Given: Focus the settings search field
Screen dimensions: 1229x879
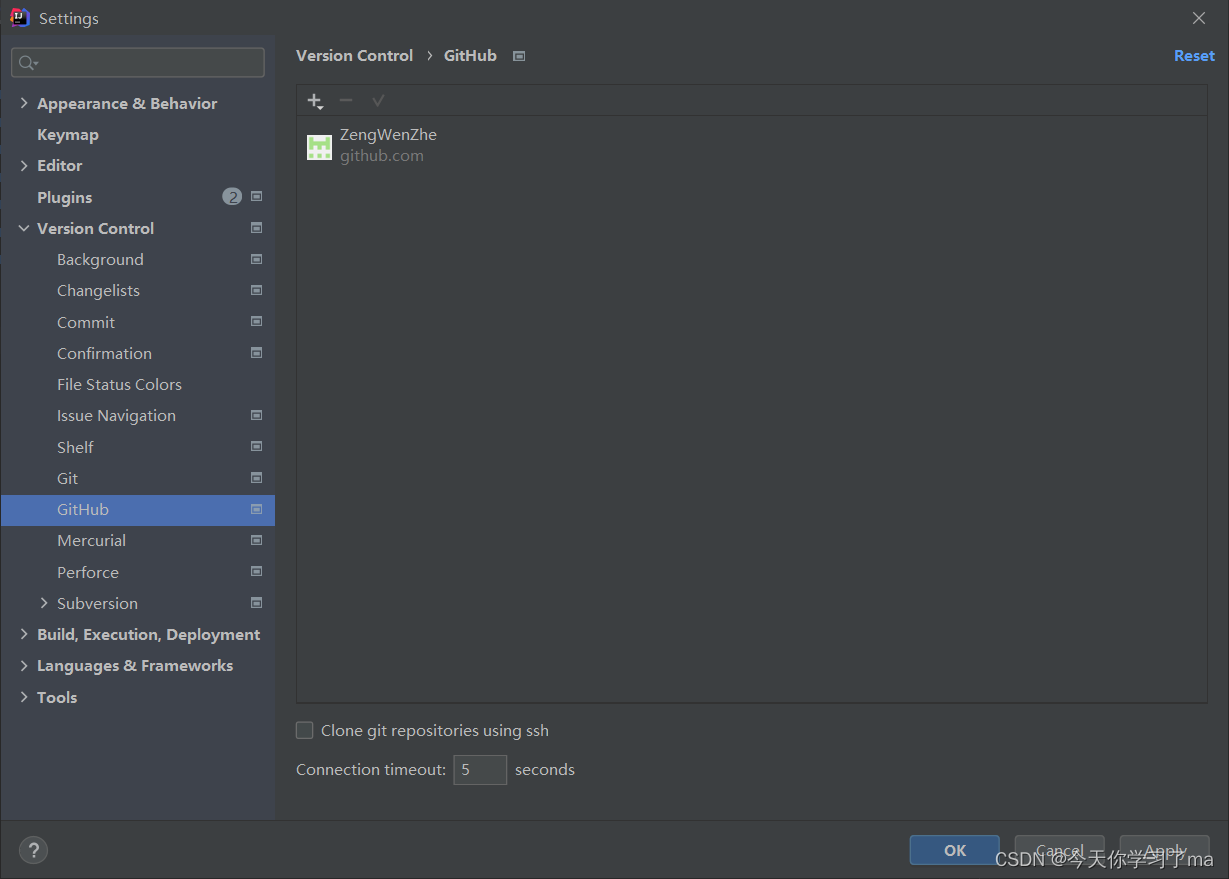Looking at the screenshot, I should pos(138,62).
